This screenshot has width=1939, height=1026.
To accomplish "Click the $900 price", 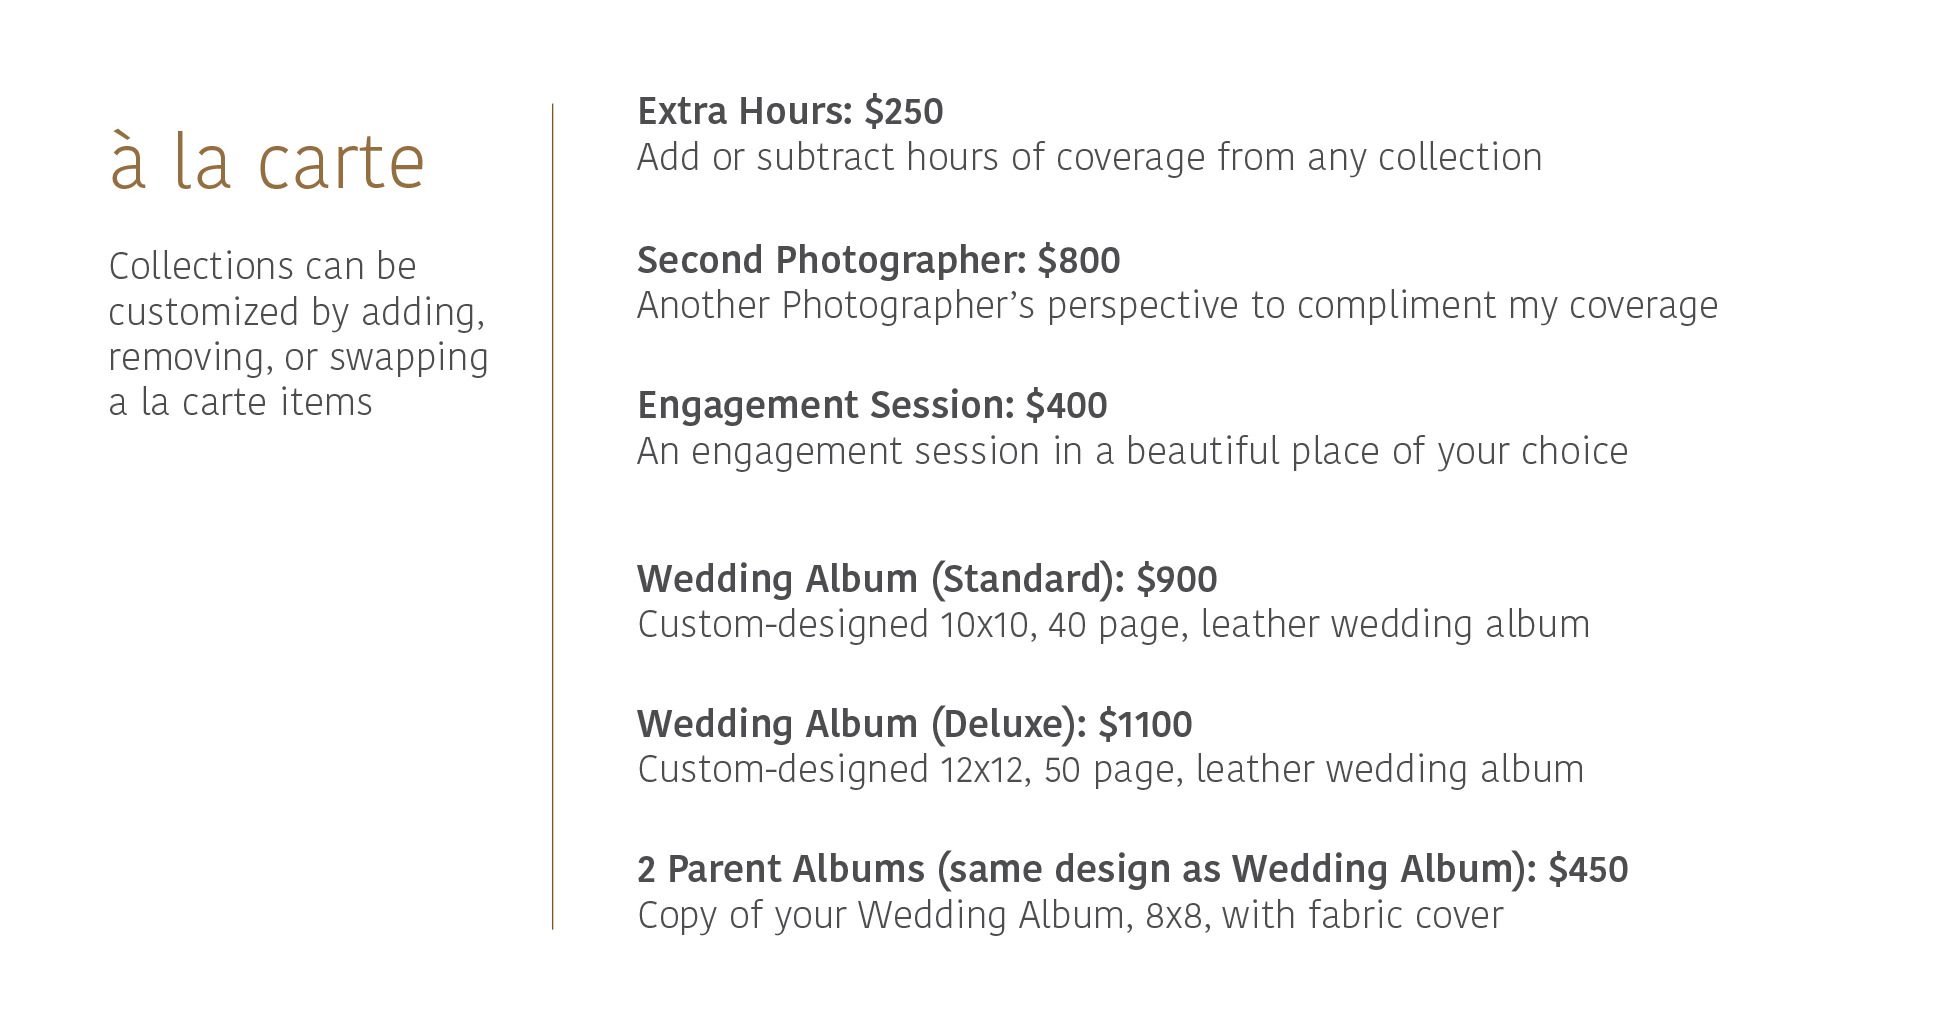I will click(1177, 579).
